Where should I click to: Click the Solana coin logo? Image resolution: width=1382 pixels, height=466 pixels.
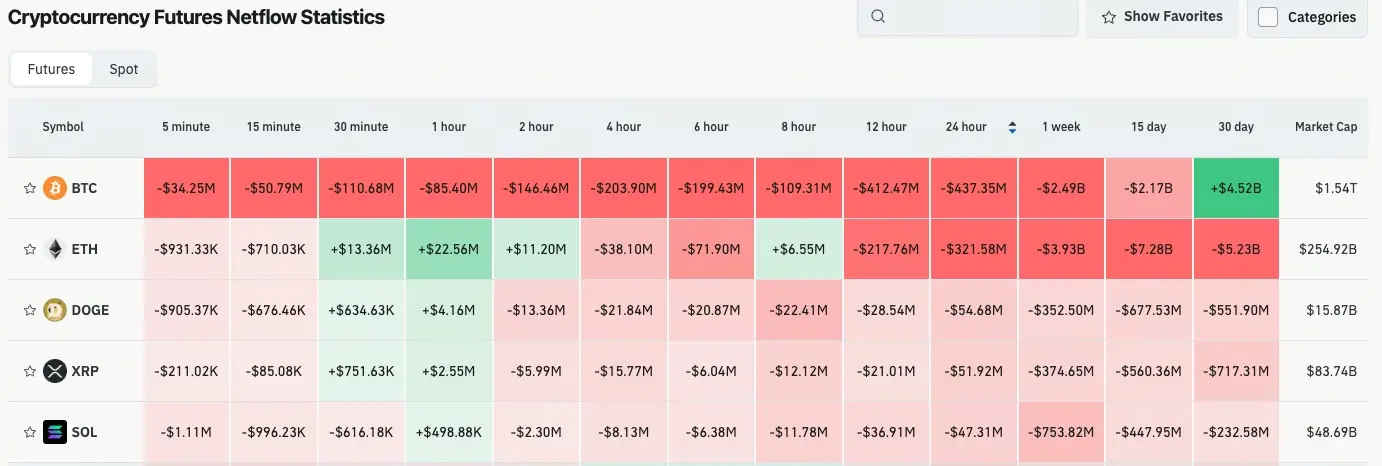coord(55,432)
